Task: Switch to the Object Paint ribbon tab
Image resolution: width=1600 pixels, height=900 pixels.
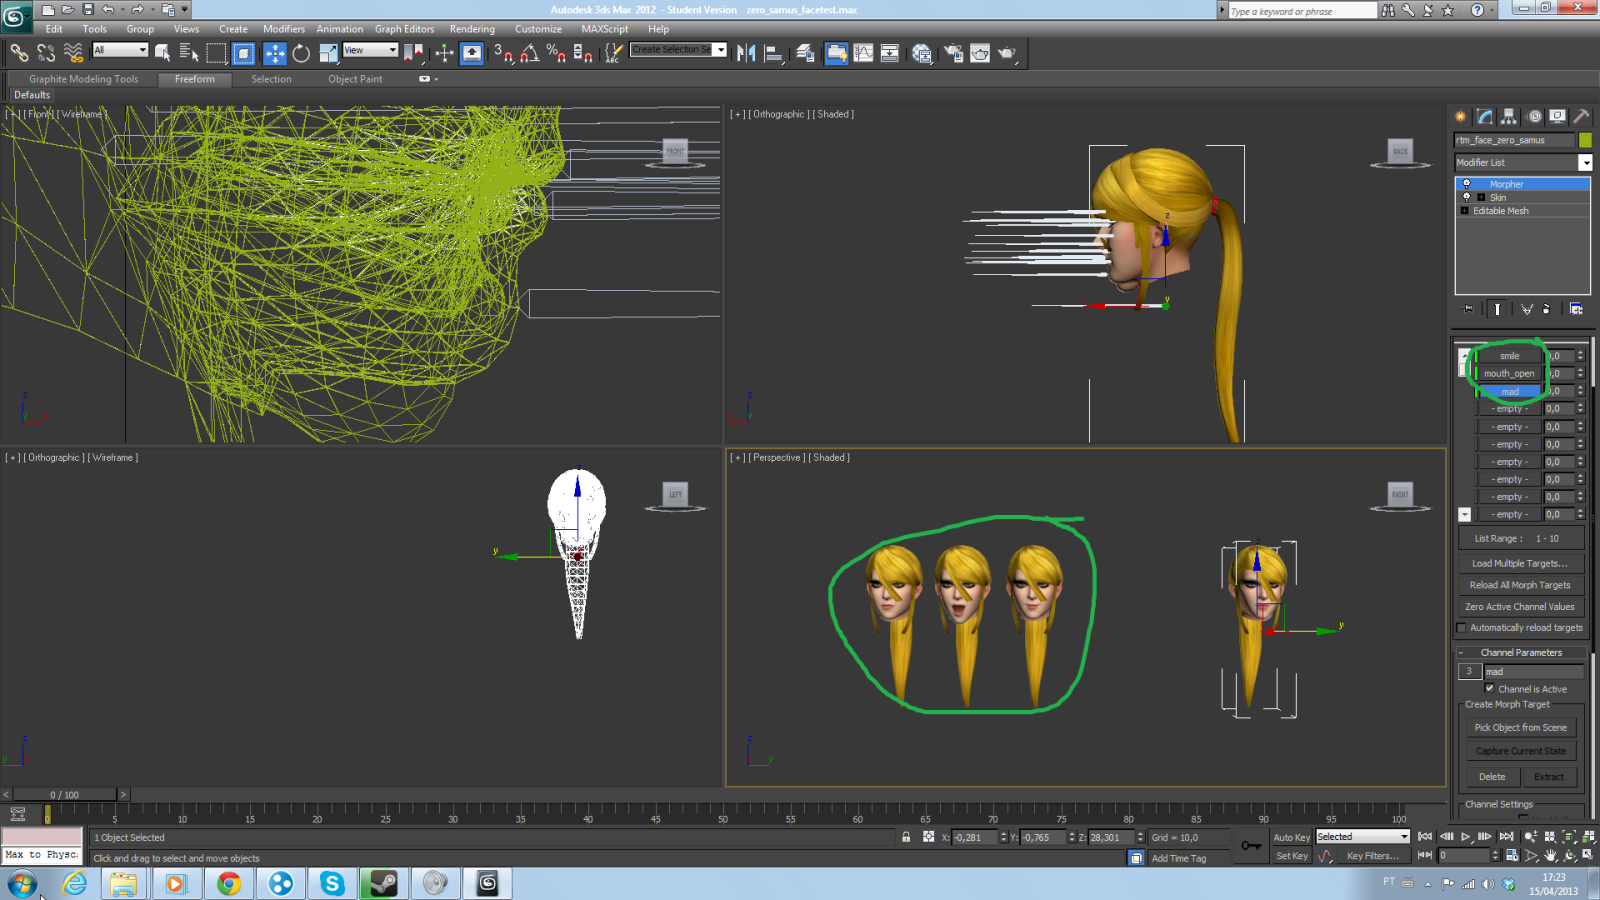Action: tap(355, 79)
